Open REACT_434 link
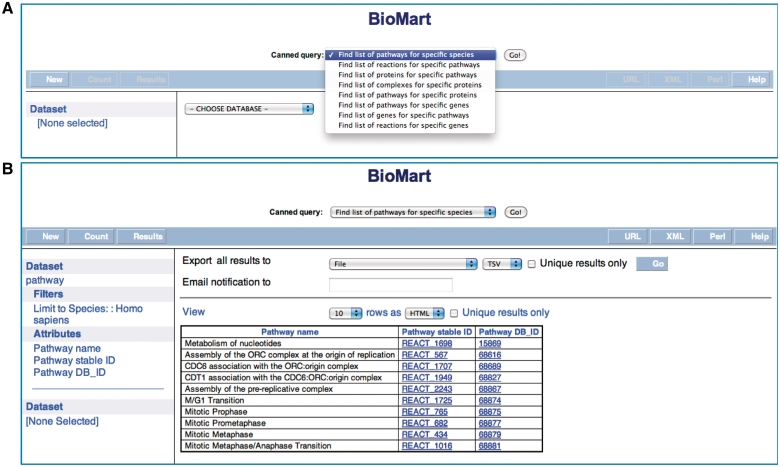The height and width of the screenshot is (467, 780). [424, 435]
